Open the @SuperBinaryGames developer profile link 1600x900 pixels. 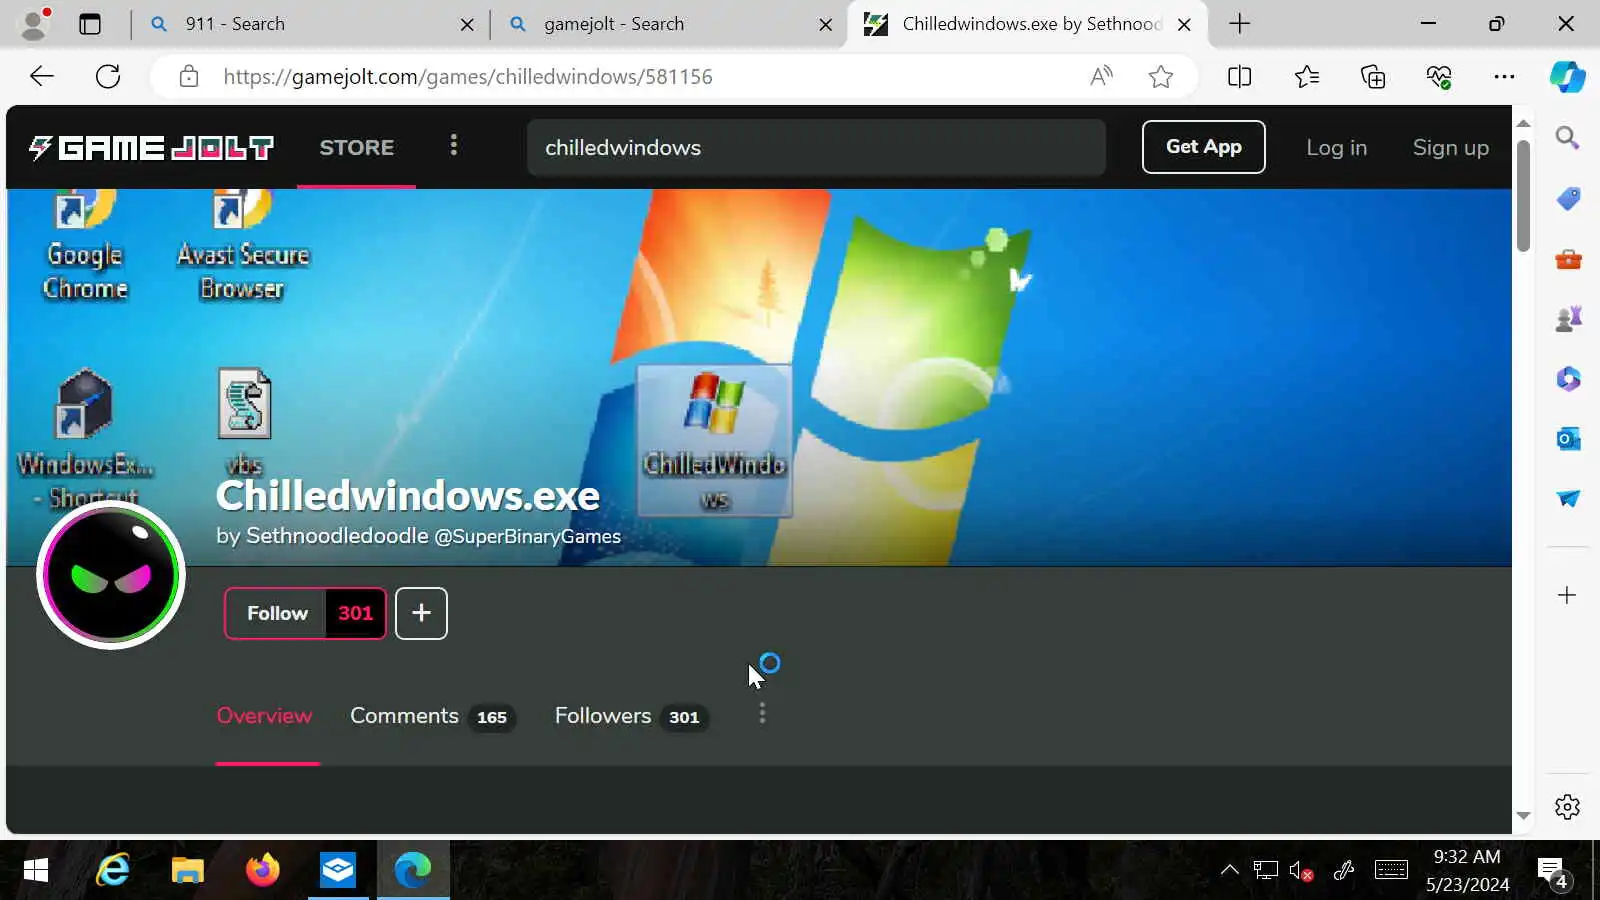[x=527, y=537]
